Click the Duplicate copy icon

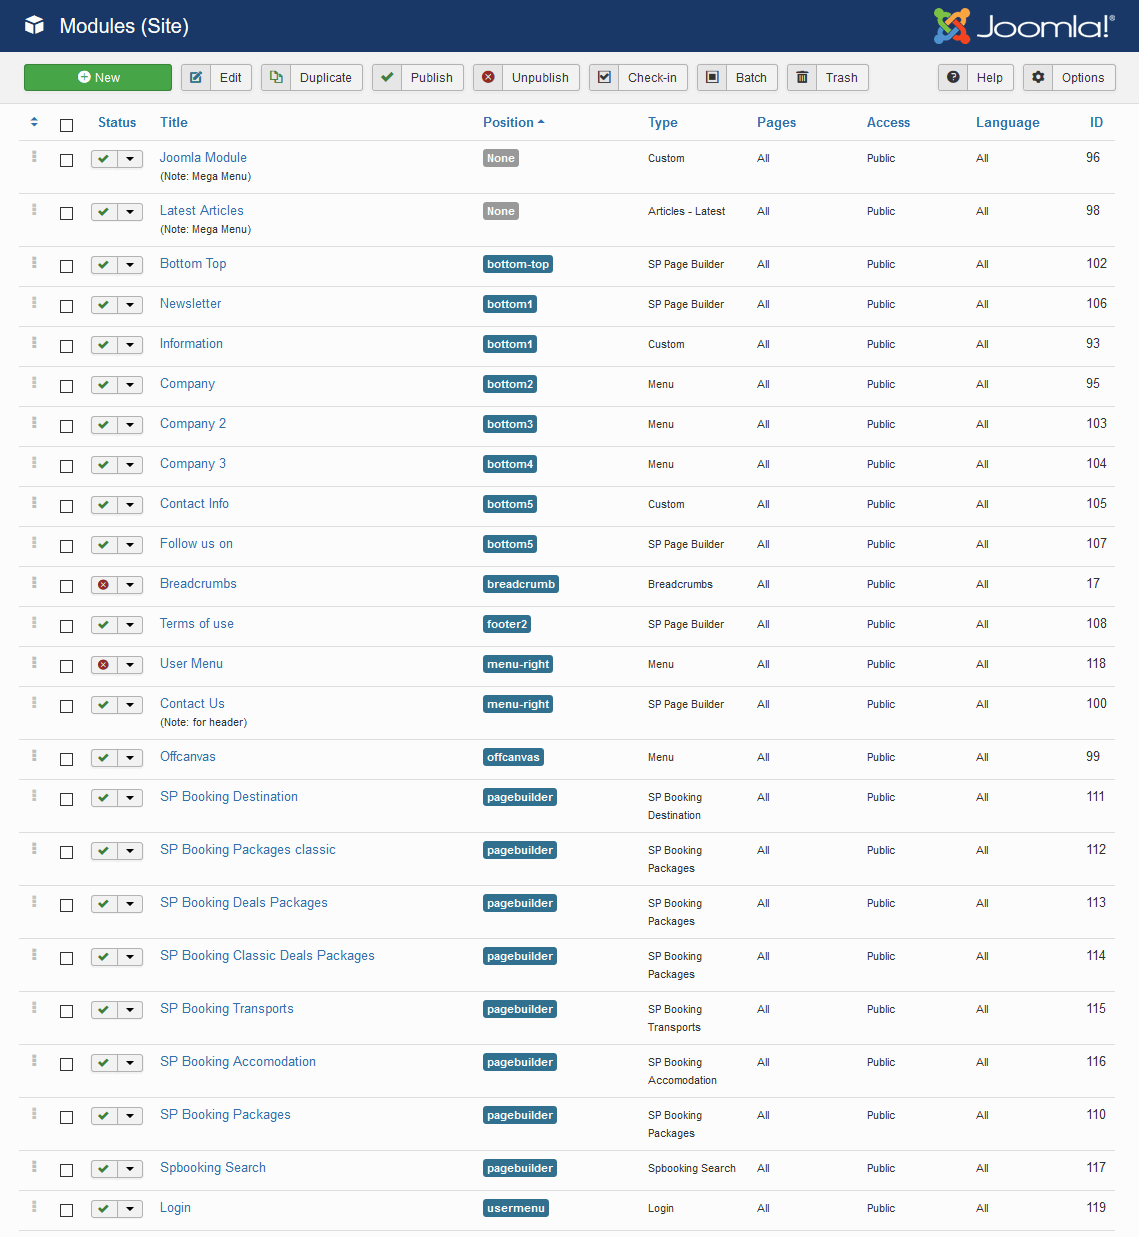pyautogui.click(x=276, y=78)
